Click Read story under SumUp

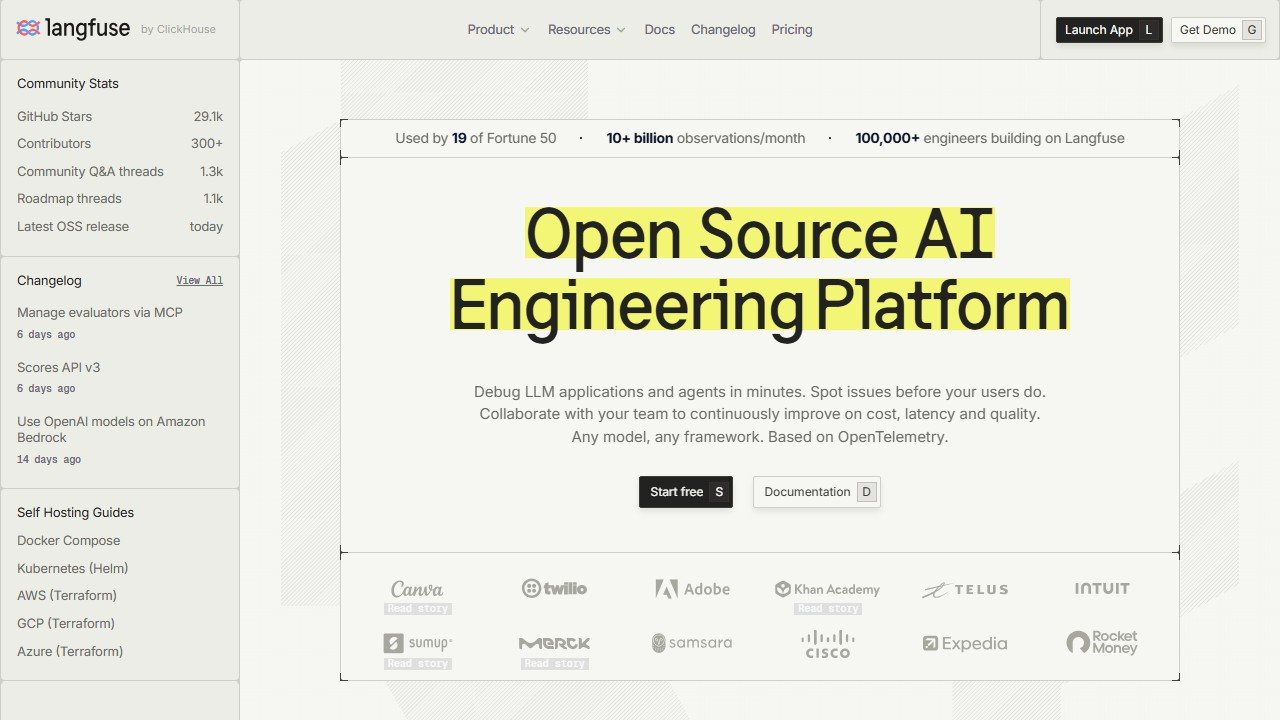coord(418,664)
